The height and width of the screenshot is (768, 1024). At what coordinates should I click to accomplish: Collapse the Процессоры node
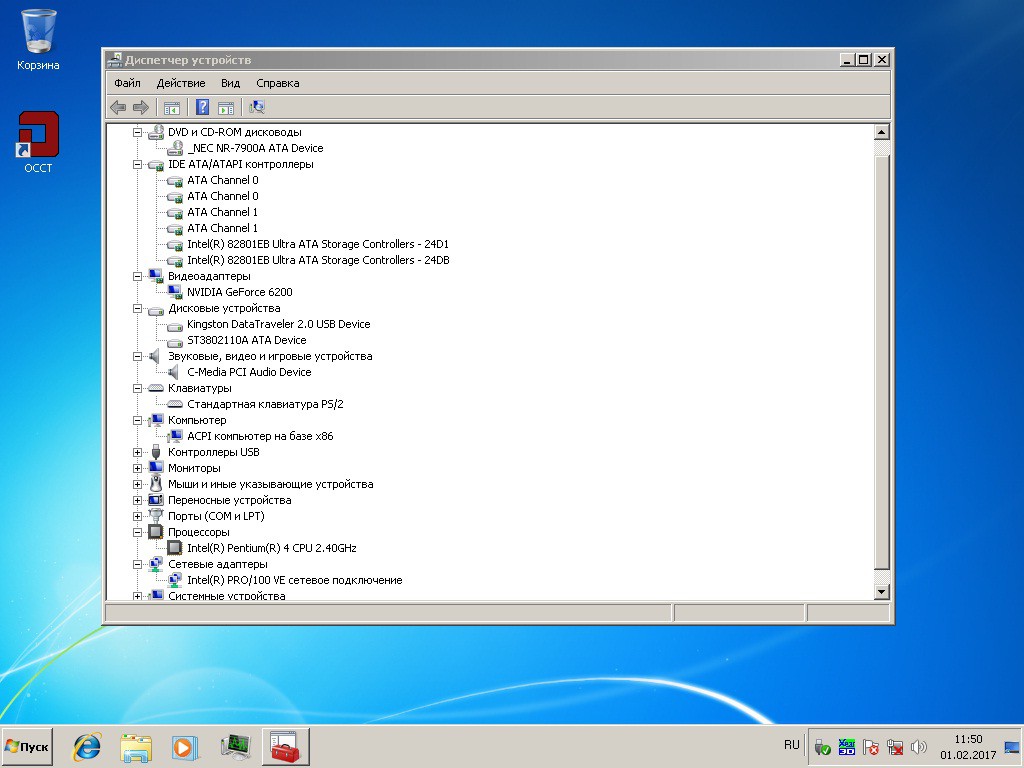[137, 532]
